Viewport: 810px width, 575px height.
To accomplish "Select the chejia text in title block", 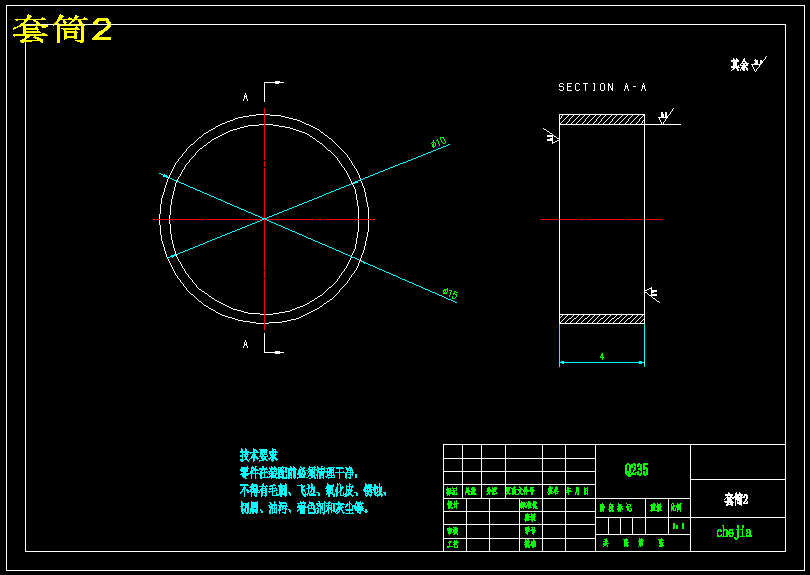I will [x=734, y=532].
